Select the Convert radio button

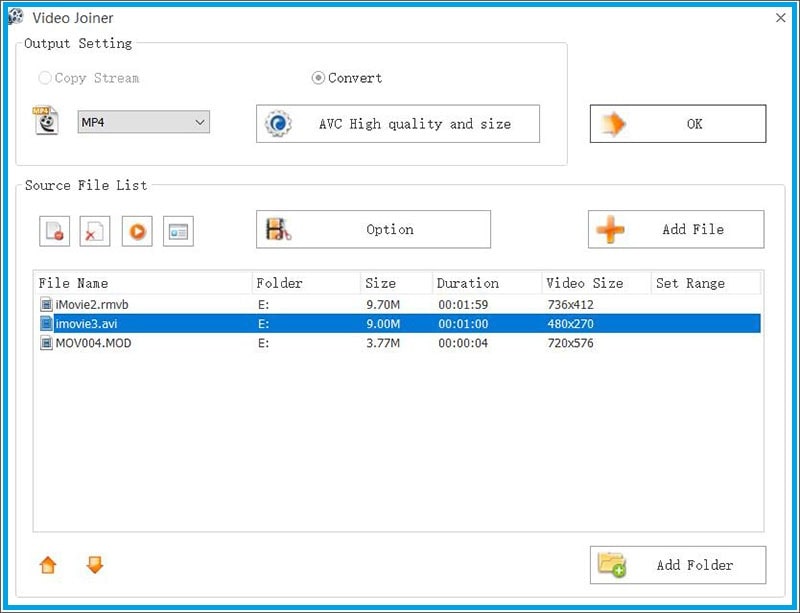pos(319,78)
